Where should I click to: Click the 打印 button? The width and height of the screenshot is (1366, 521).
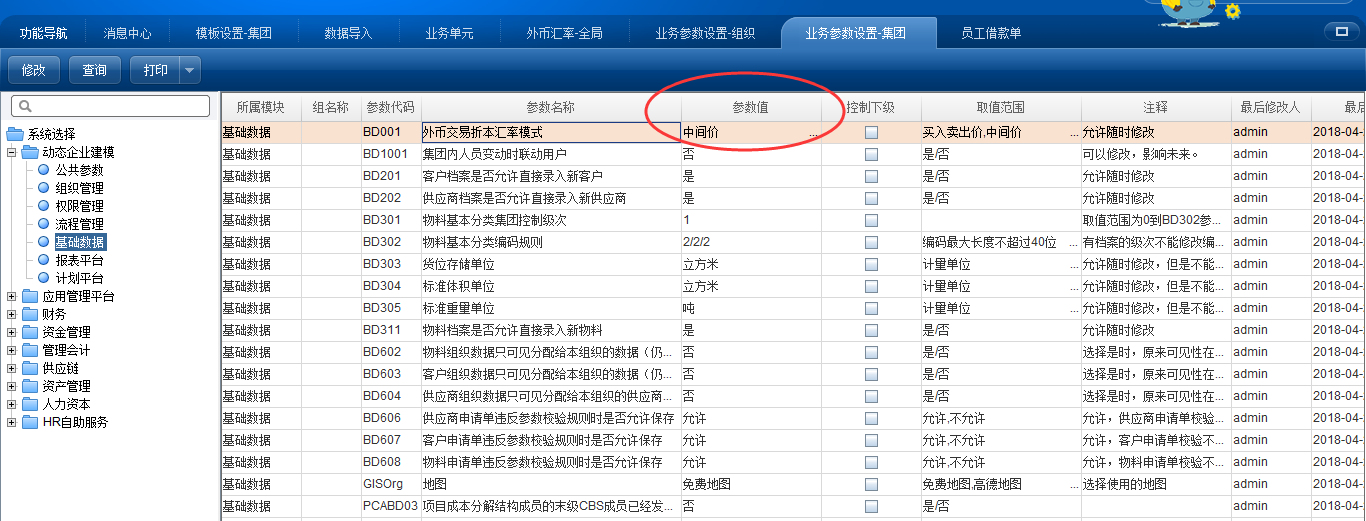click(x=155, y=71)
